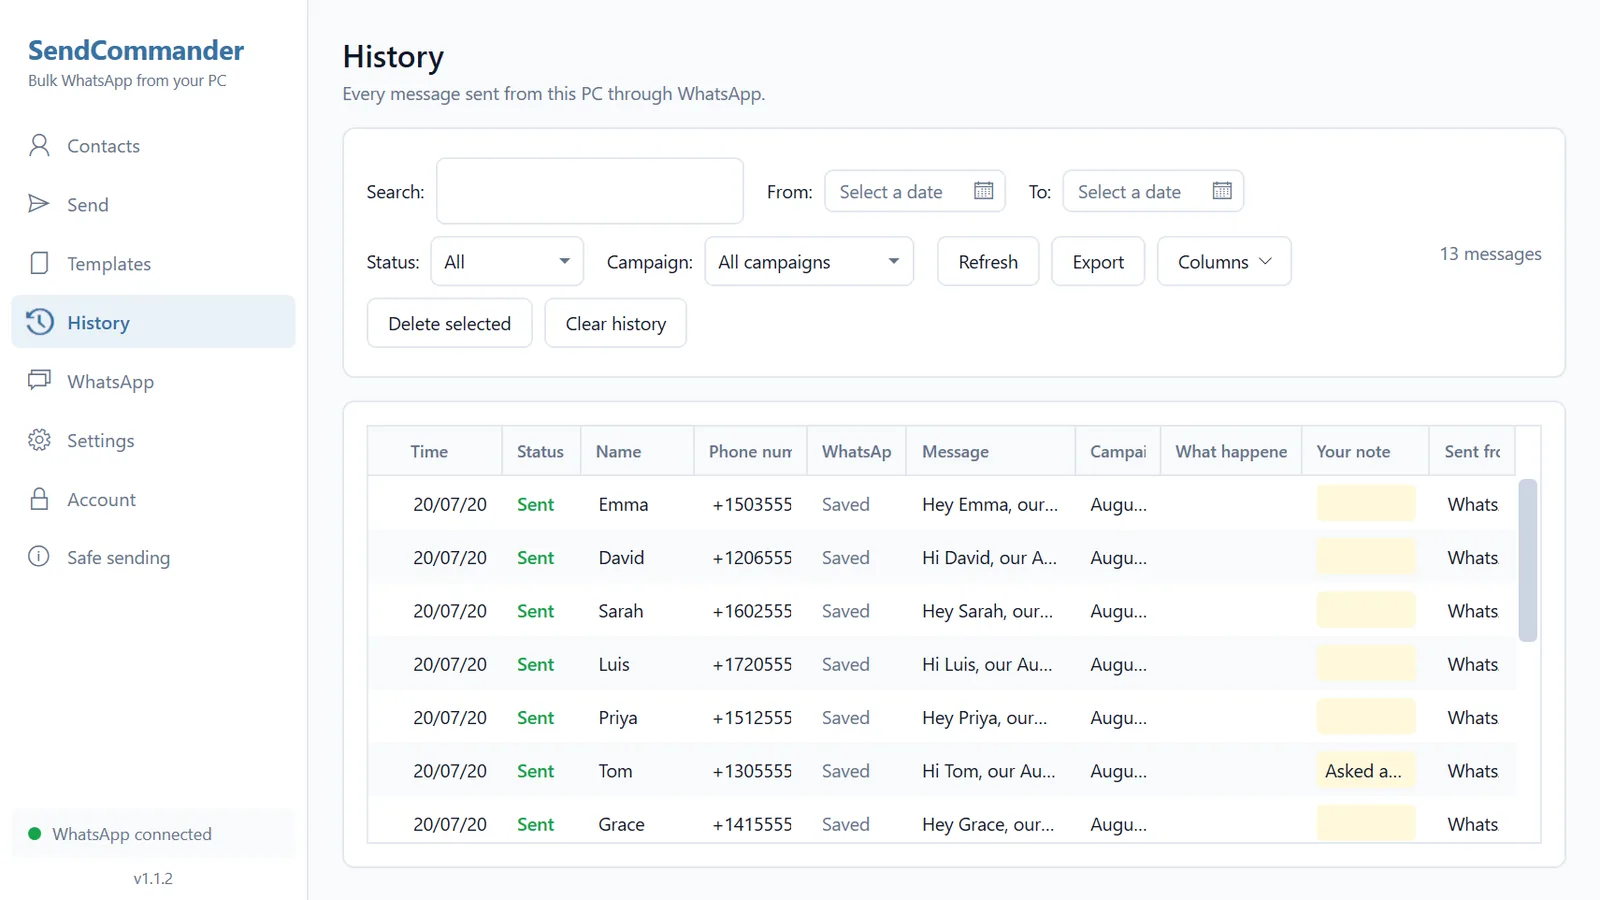Click the '13 messages' count label
1600x900 pixels.
click(1490, 254)
